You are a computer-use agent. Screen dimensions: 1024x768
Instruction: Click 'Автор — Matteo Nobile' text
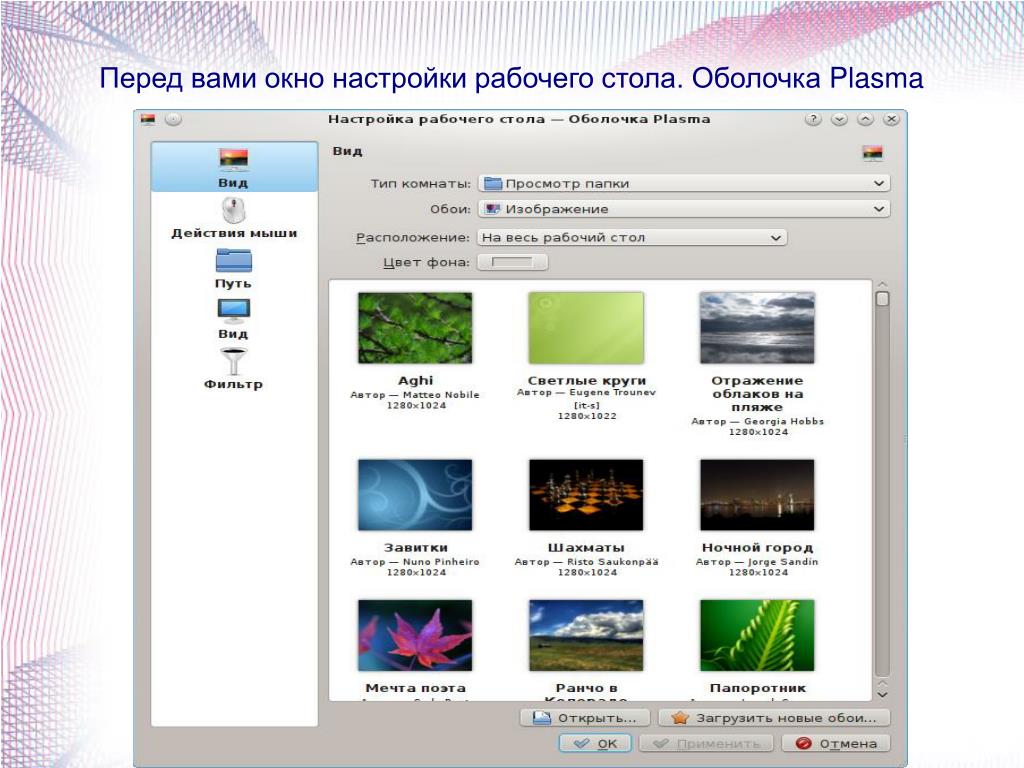[415, 395]
